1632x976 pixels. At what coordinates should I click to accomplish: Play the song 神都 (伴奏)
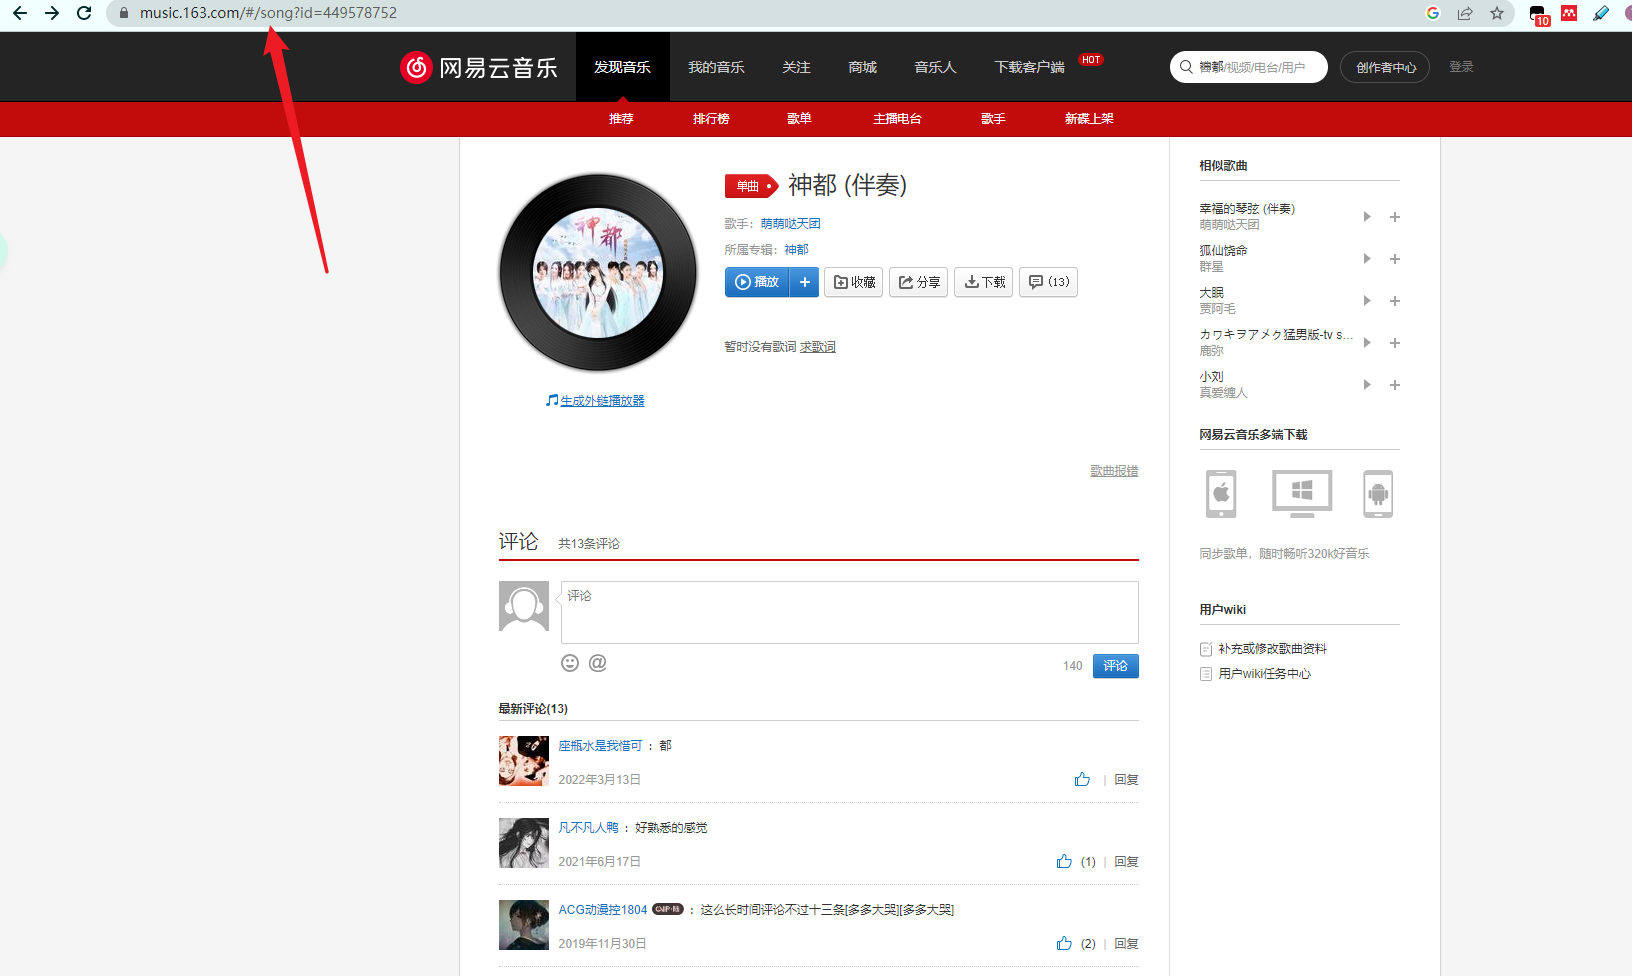(757, 282)
